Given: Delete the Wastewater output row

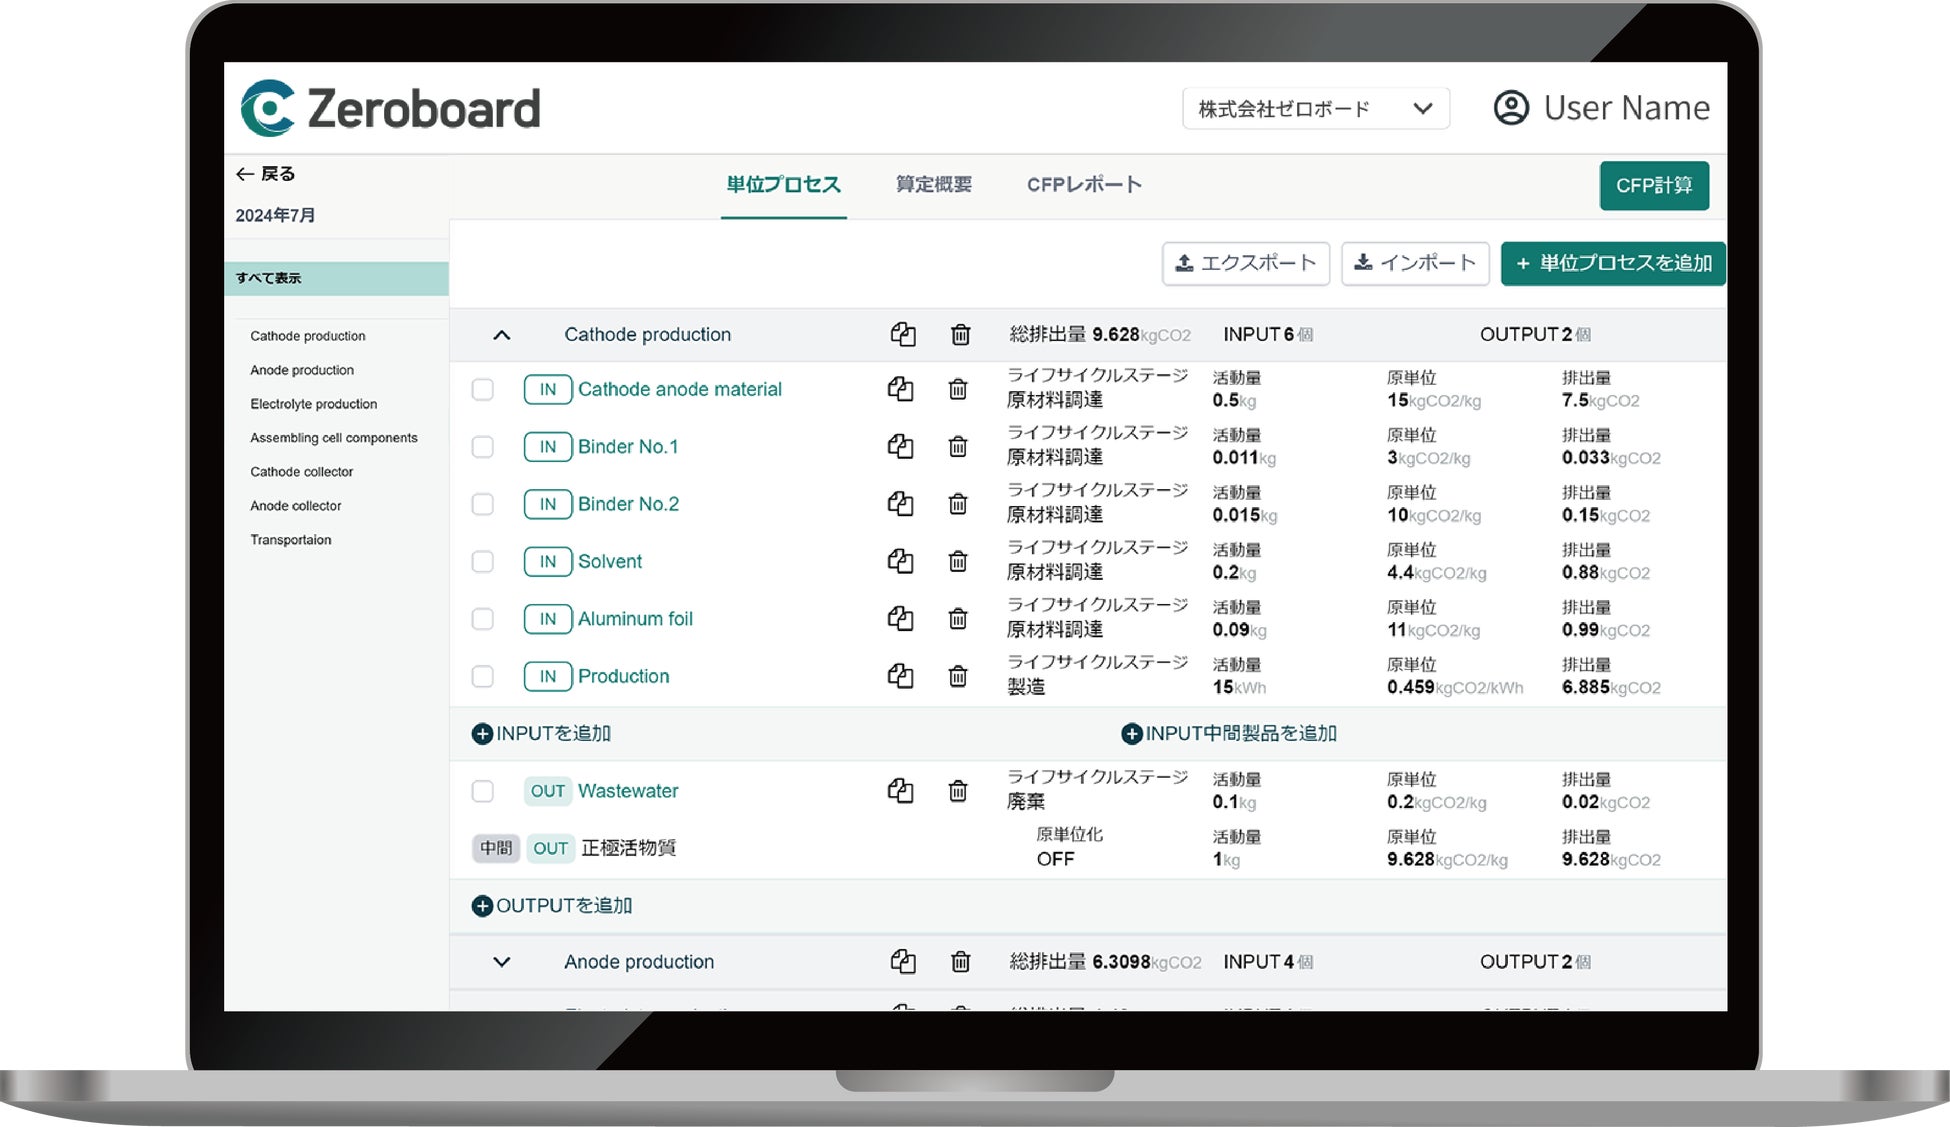Looking at the screenshot, I should [x=958, y=791].
